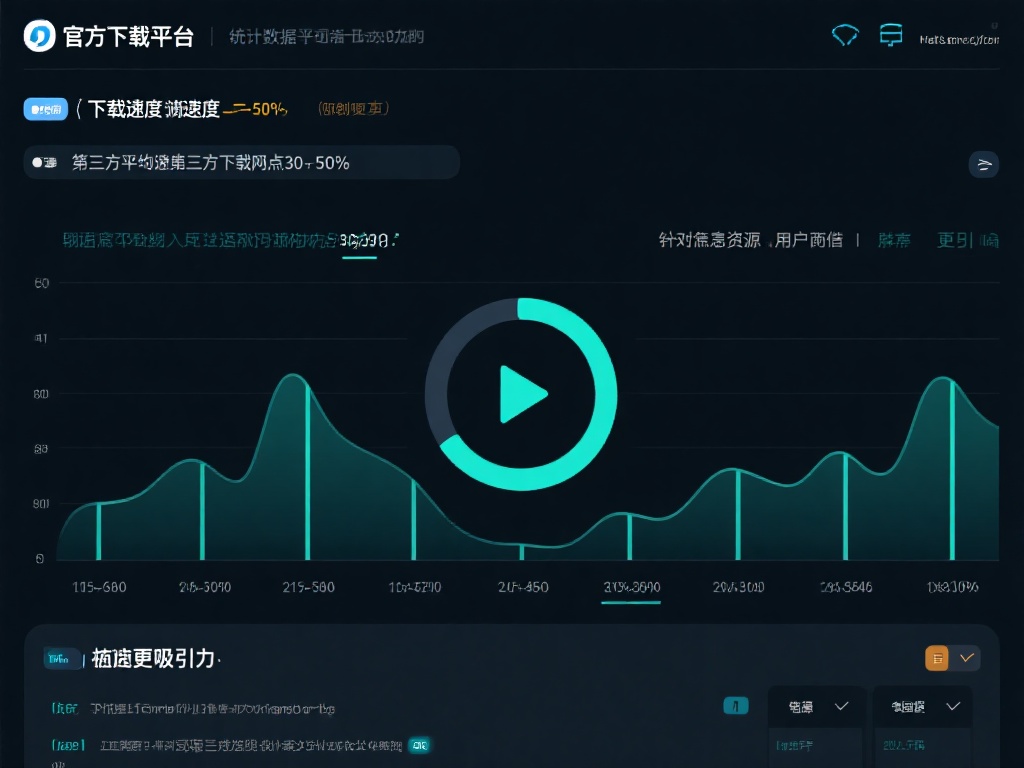Screen dimensions: 1024x768
Task: Click the platform logo icon
Action: click(x=39, y=37)
